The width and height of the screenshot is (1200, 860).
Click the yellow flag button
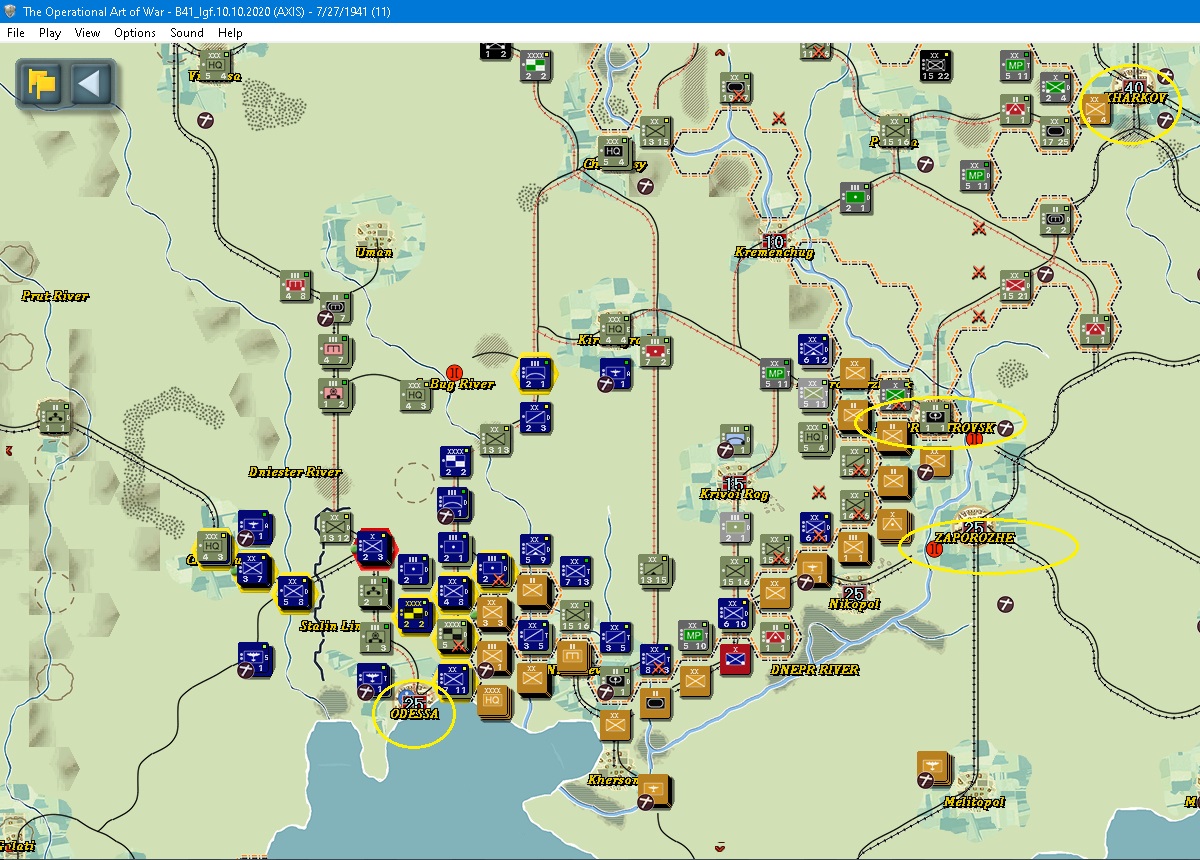tap(42, 83)
